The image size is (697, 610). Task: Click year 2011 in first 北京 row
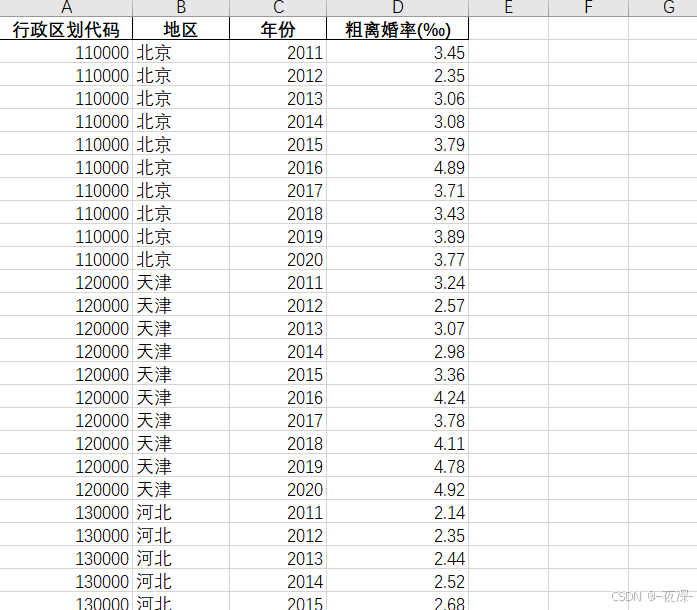[x=278, y=52]
